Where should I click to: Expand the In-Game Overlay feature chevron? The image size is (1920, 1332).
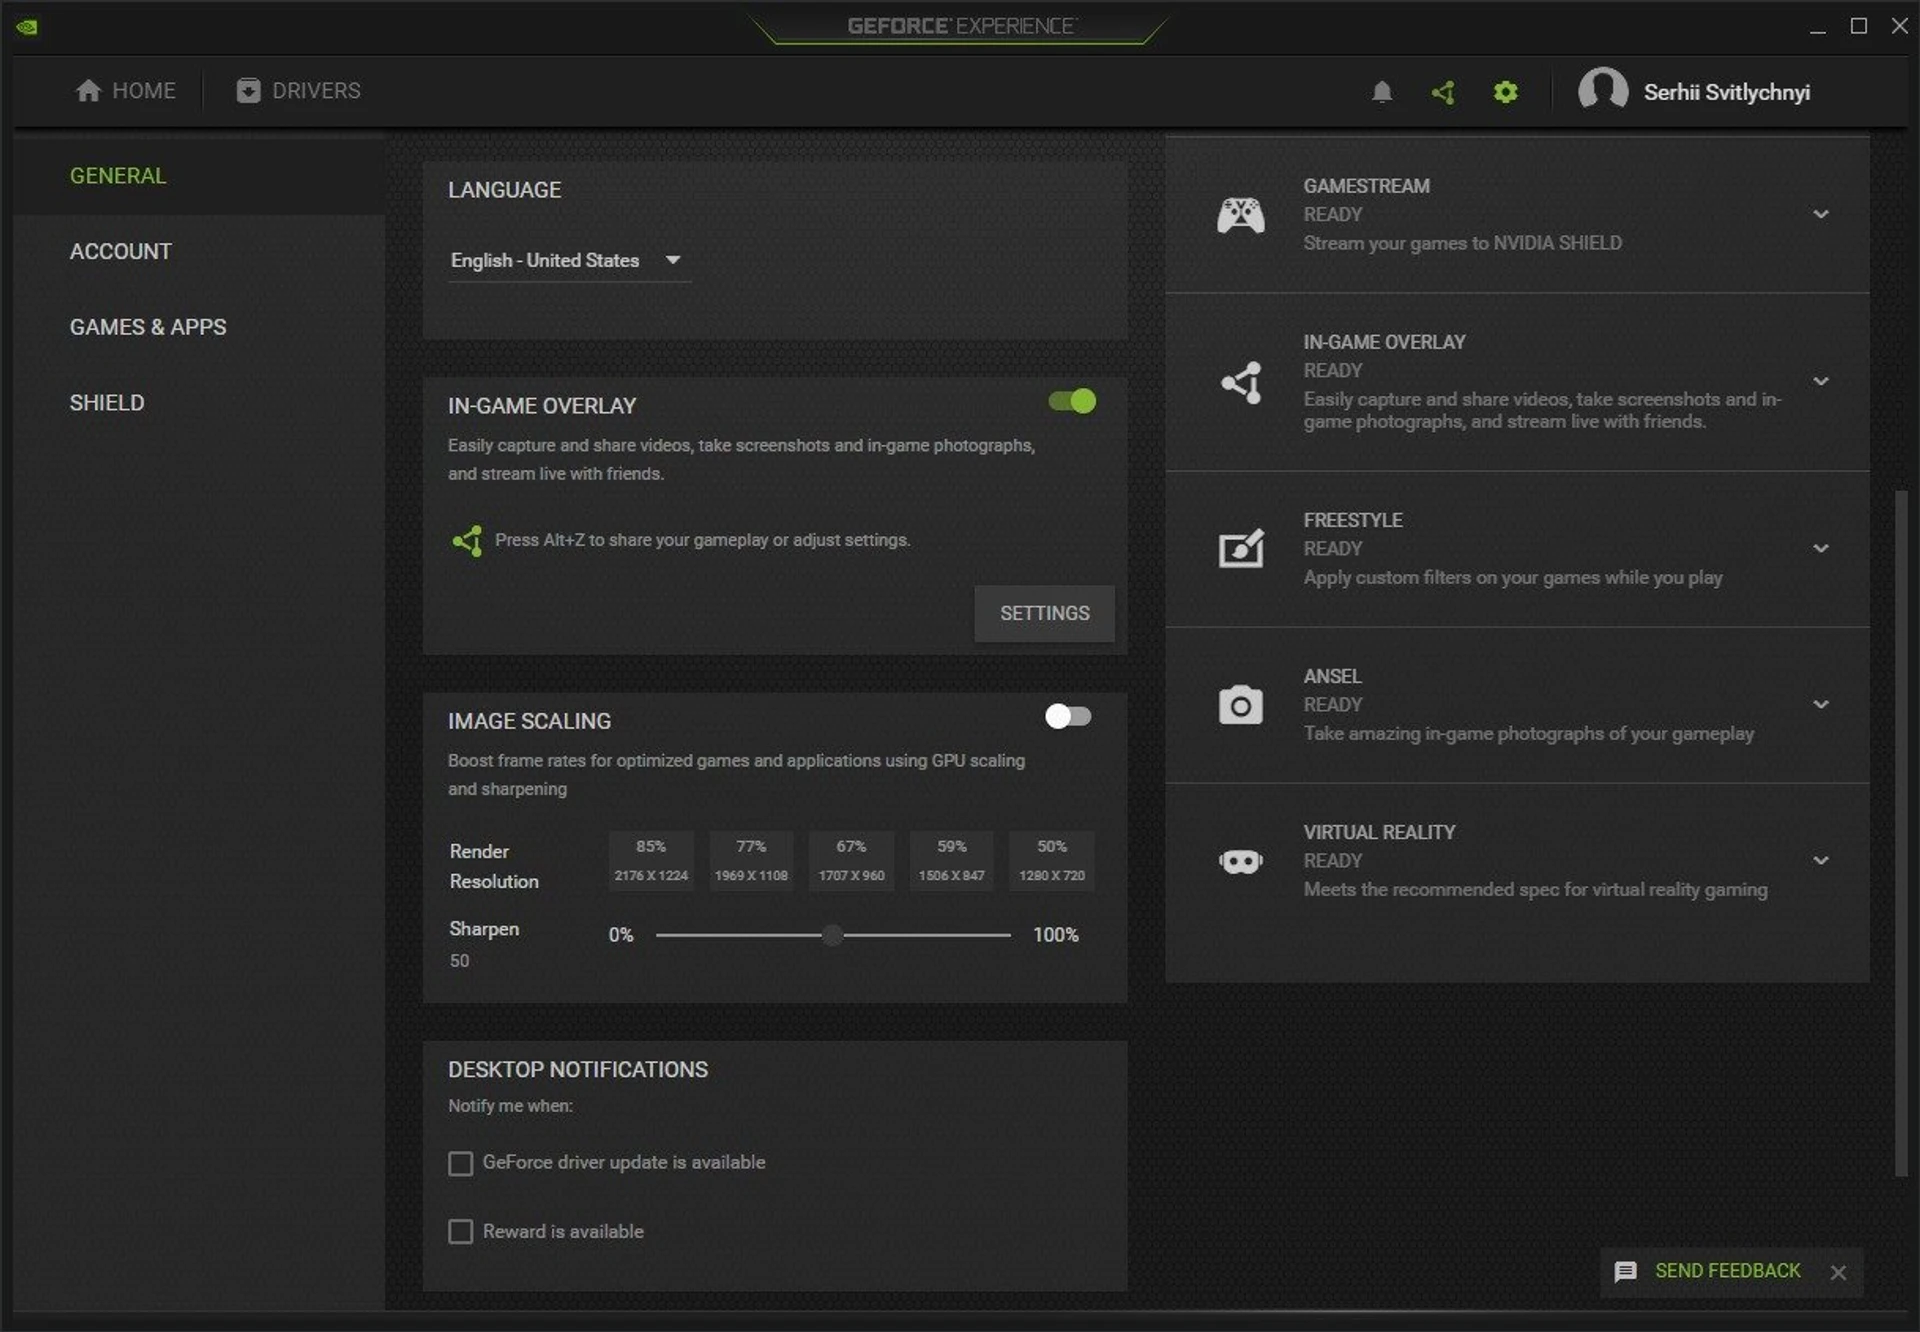[x=1821, y=382]
